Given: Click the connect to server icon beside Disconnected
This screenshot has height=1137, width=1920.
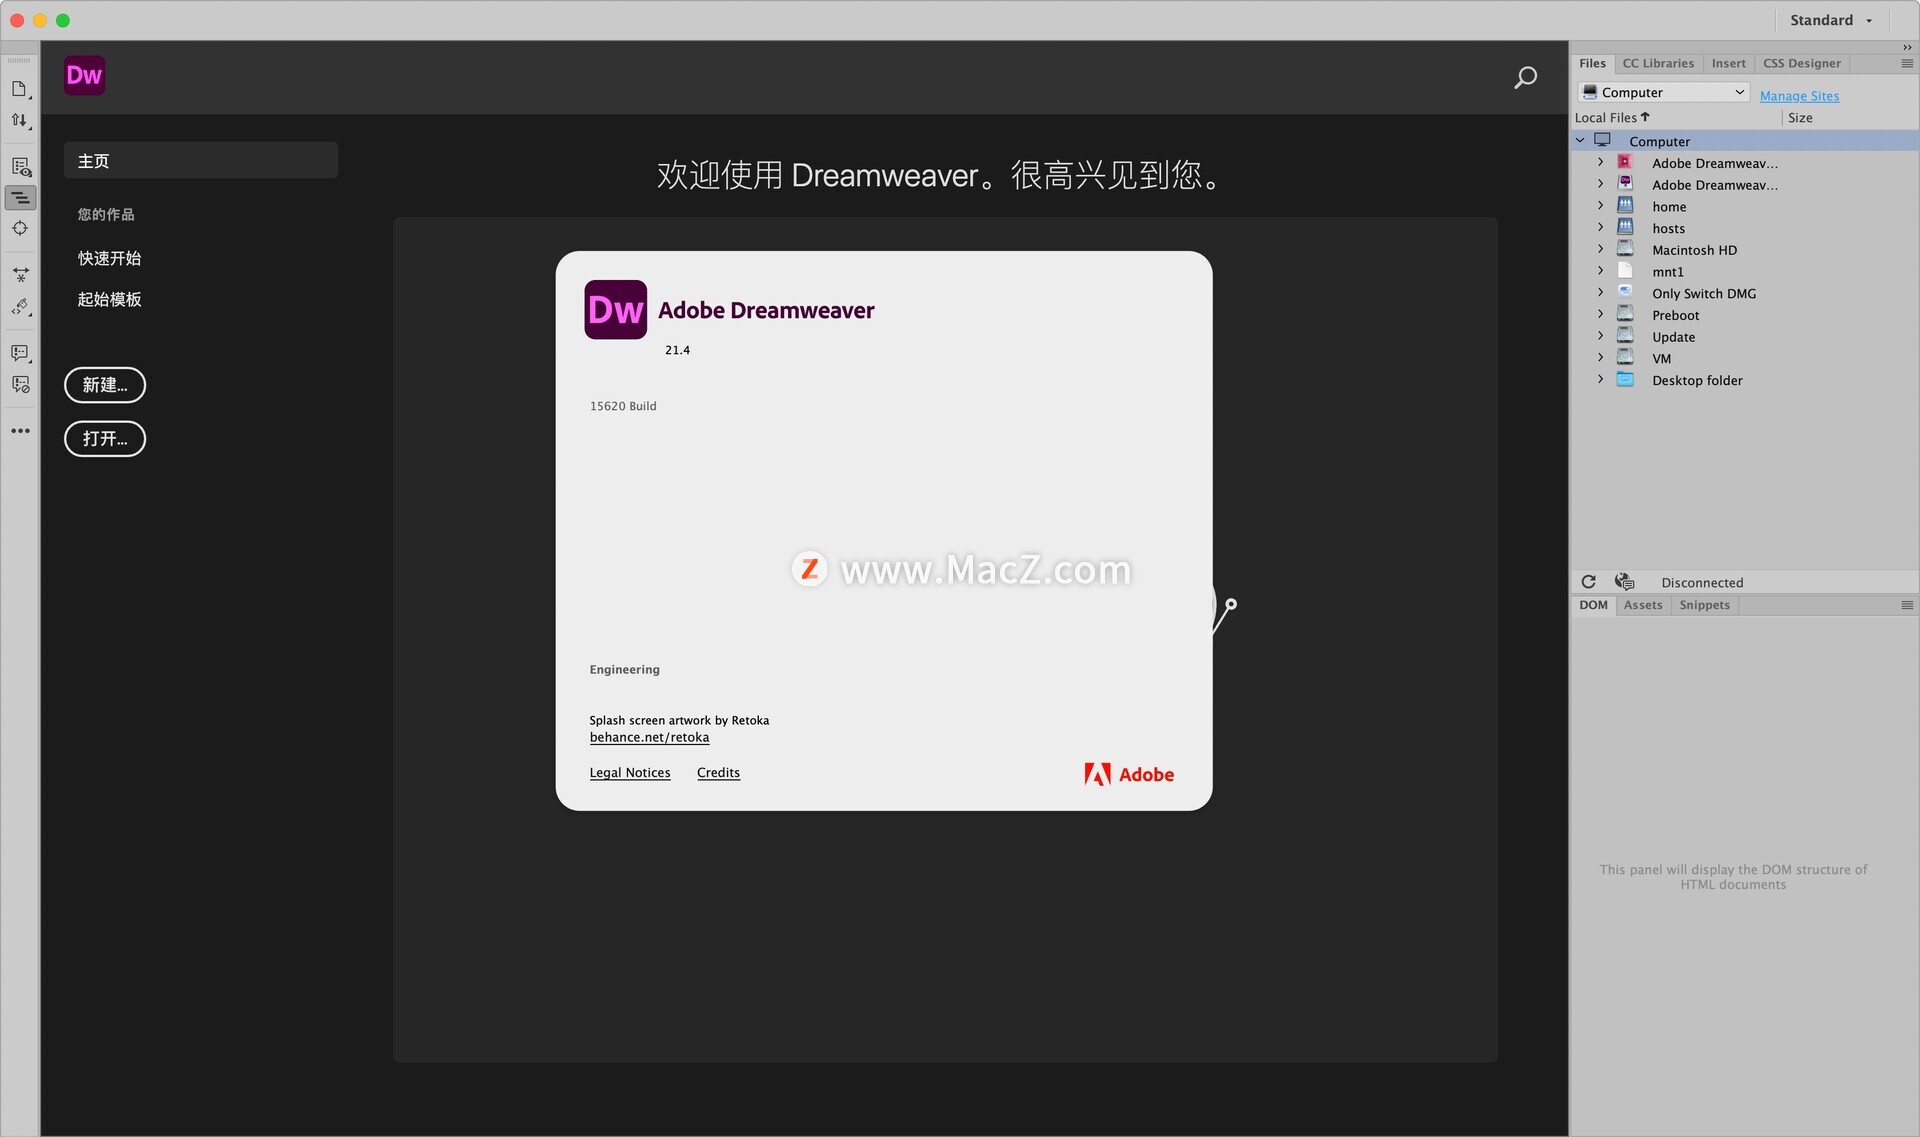Looking at the screenshot, I should [1624, 582].
